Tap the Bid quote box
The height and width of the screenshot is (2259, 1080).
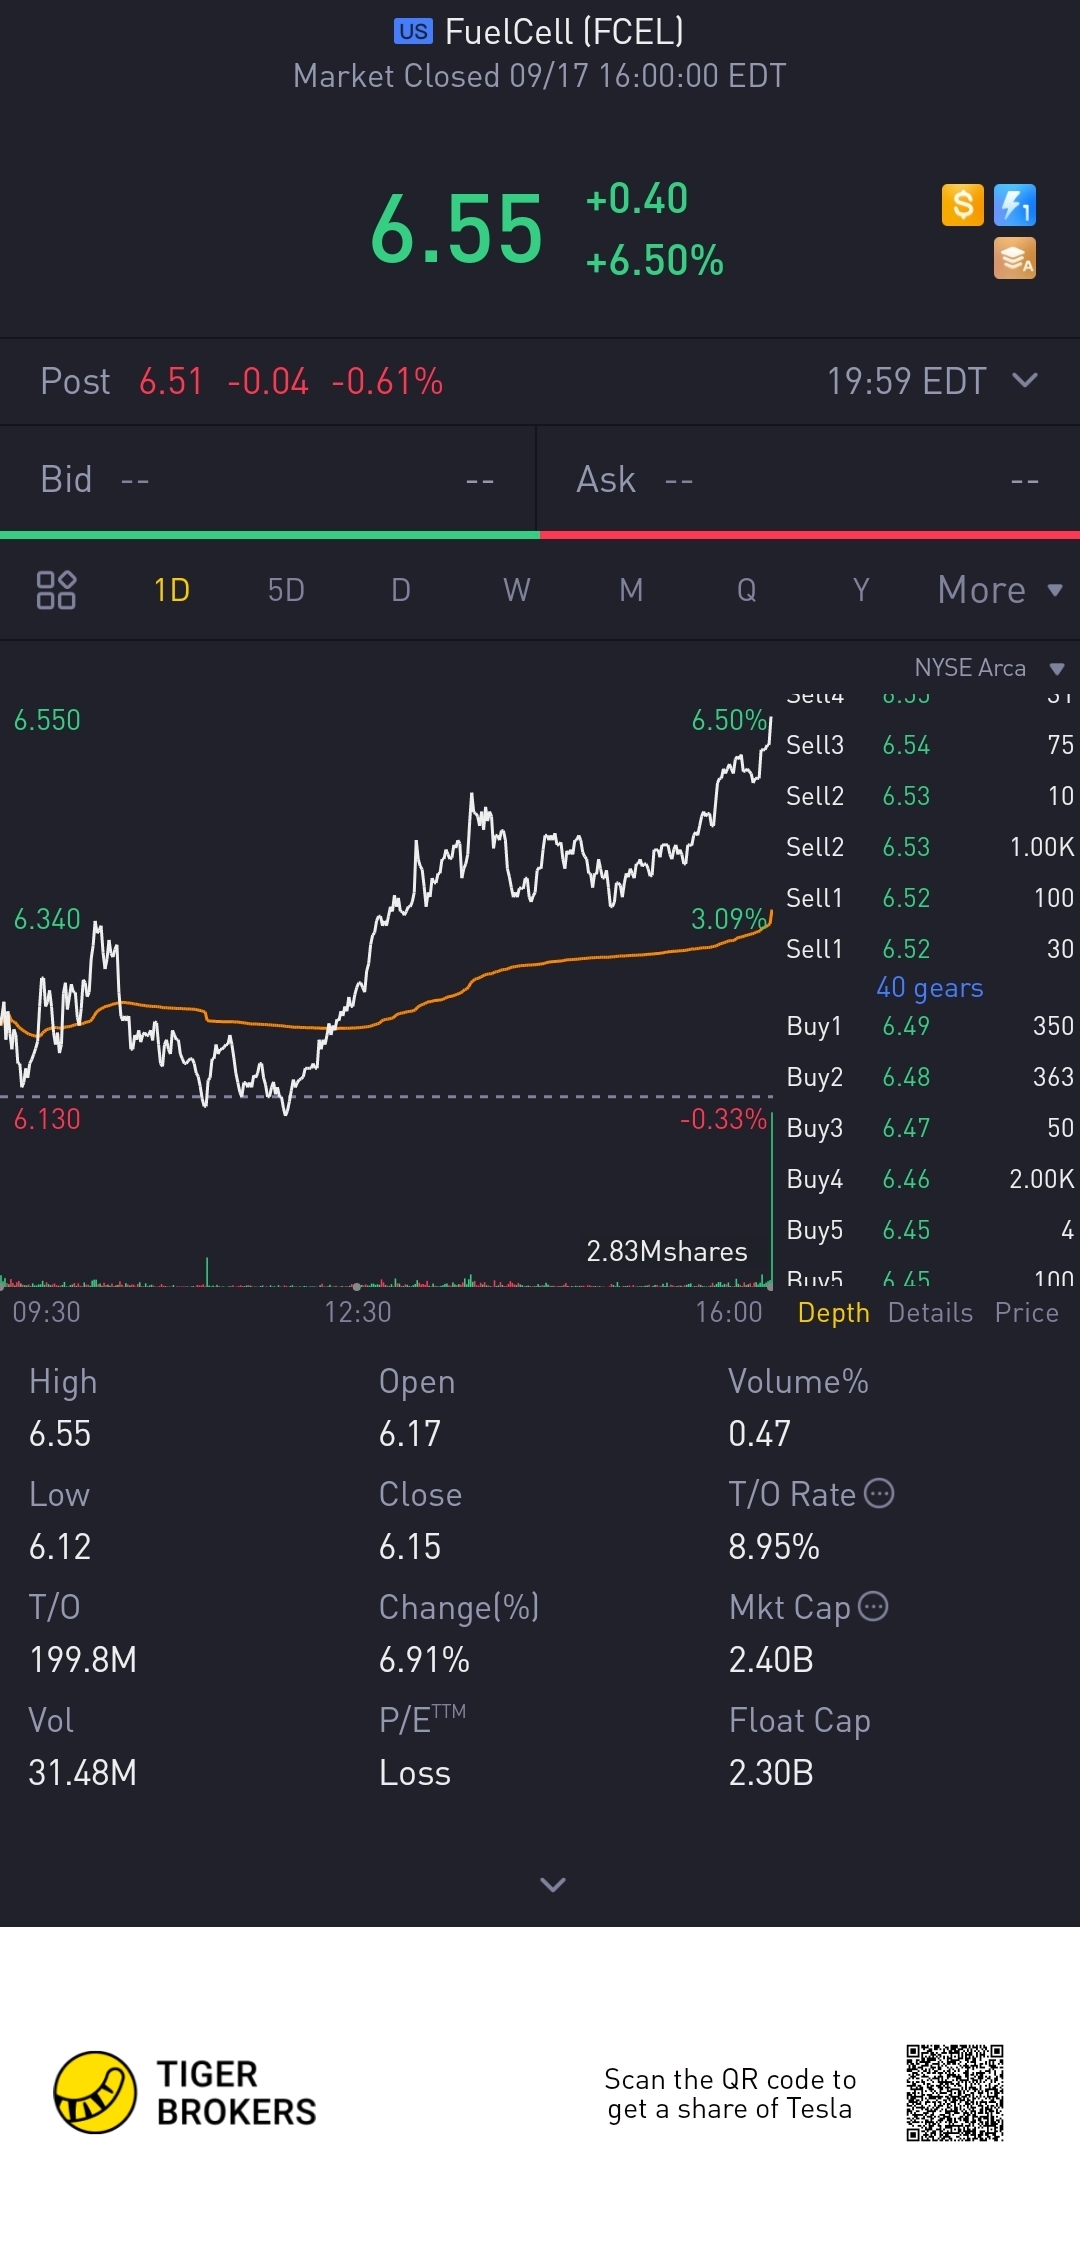coord(268,480)
